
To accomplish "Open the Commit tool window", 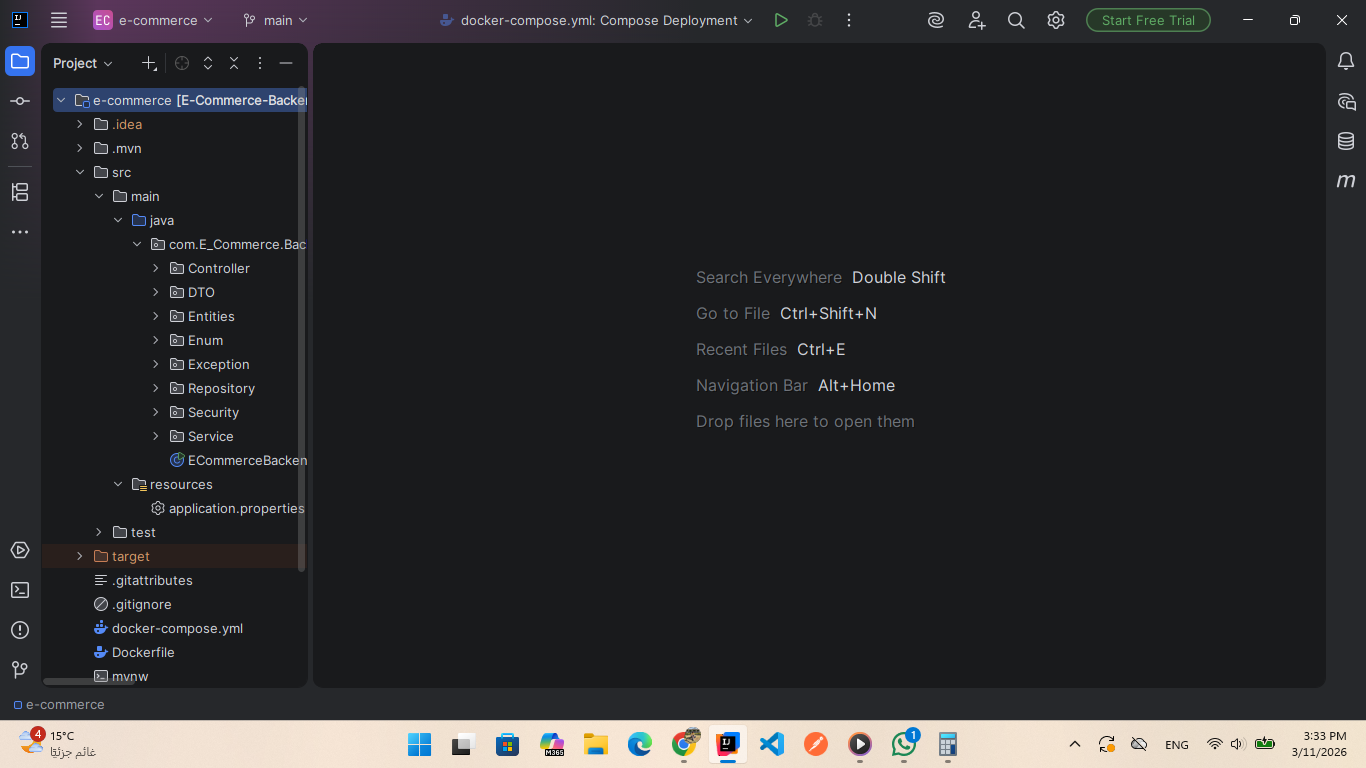I will 20,101.
